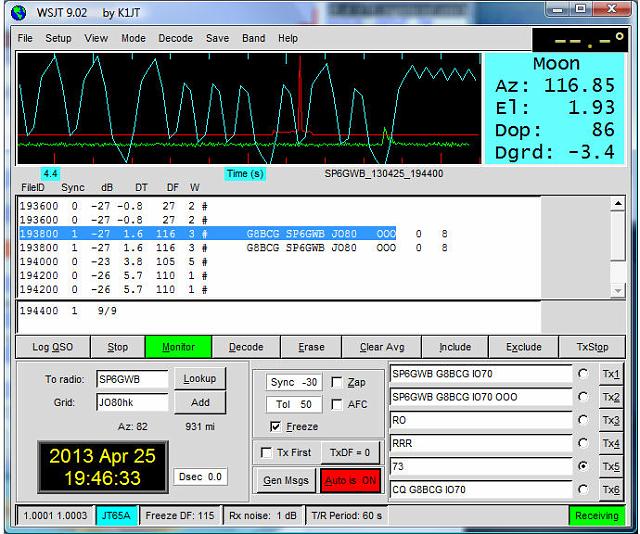This screenshot has width=640, height=534.
Task: Open the Decode menu
Action: click(x=176, y=38)
